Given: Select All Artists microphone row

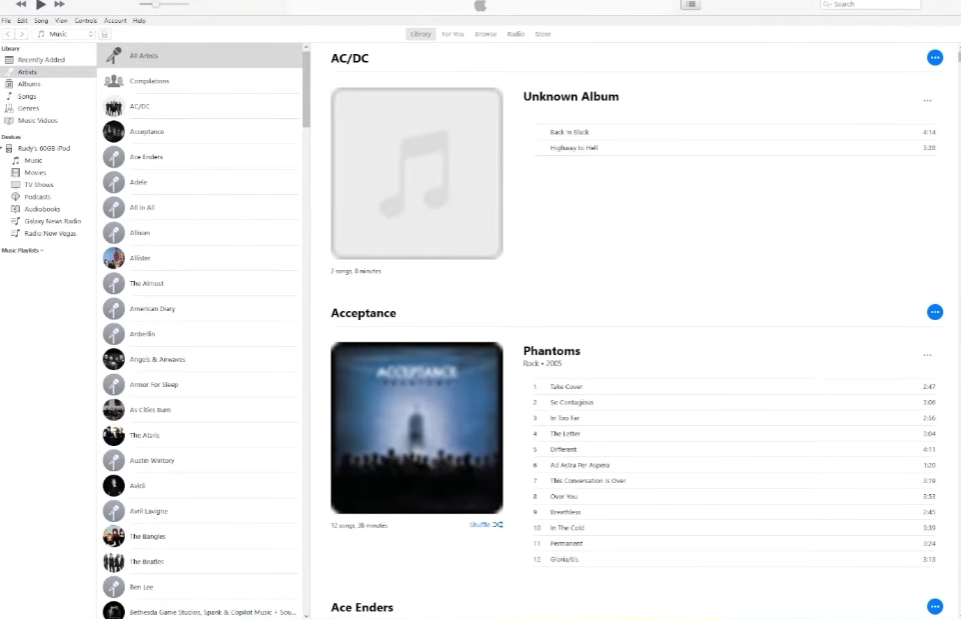Looking at the screenshot, I should coord(200,56).
